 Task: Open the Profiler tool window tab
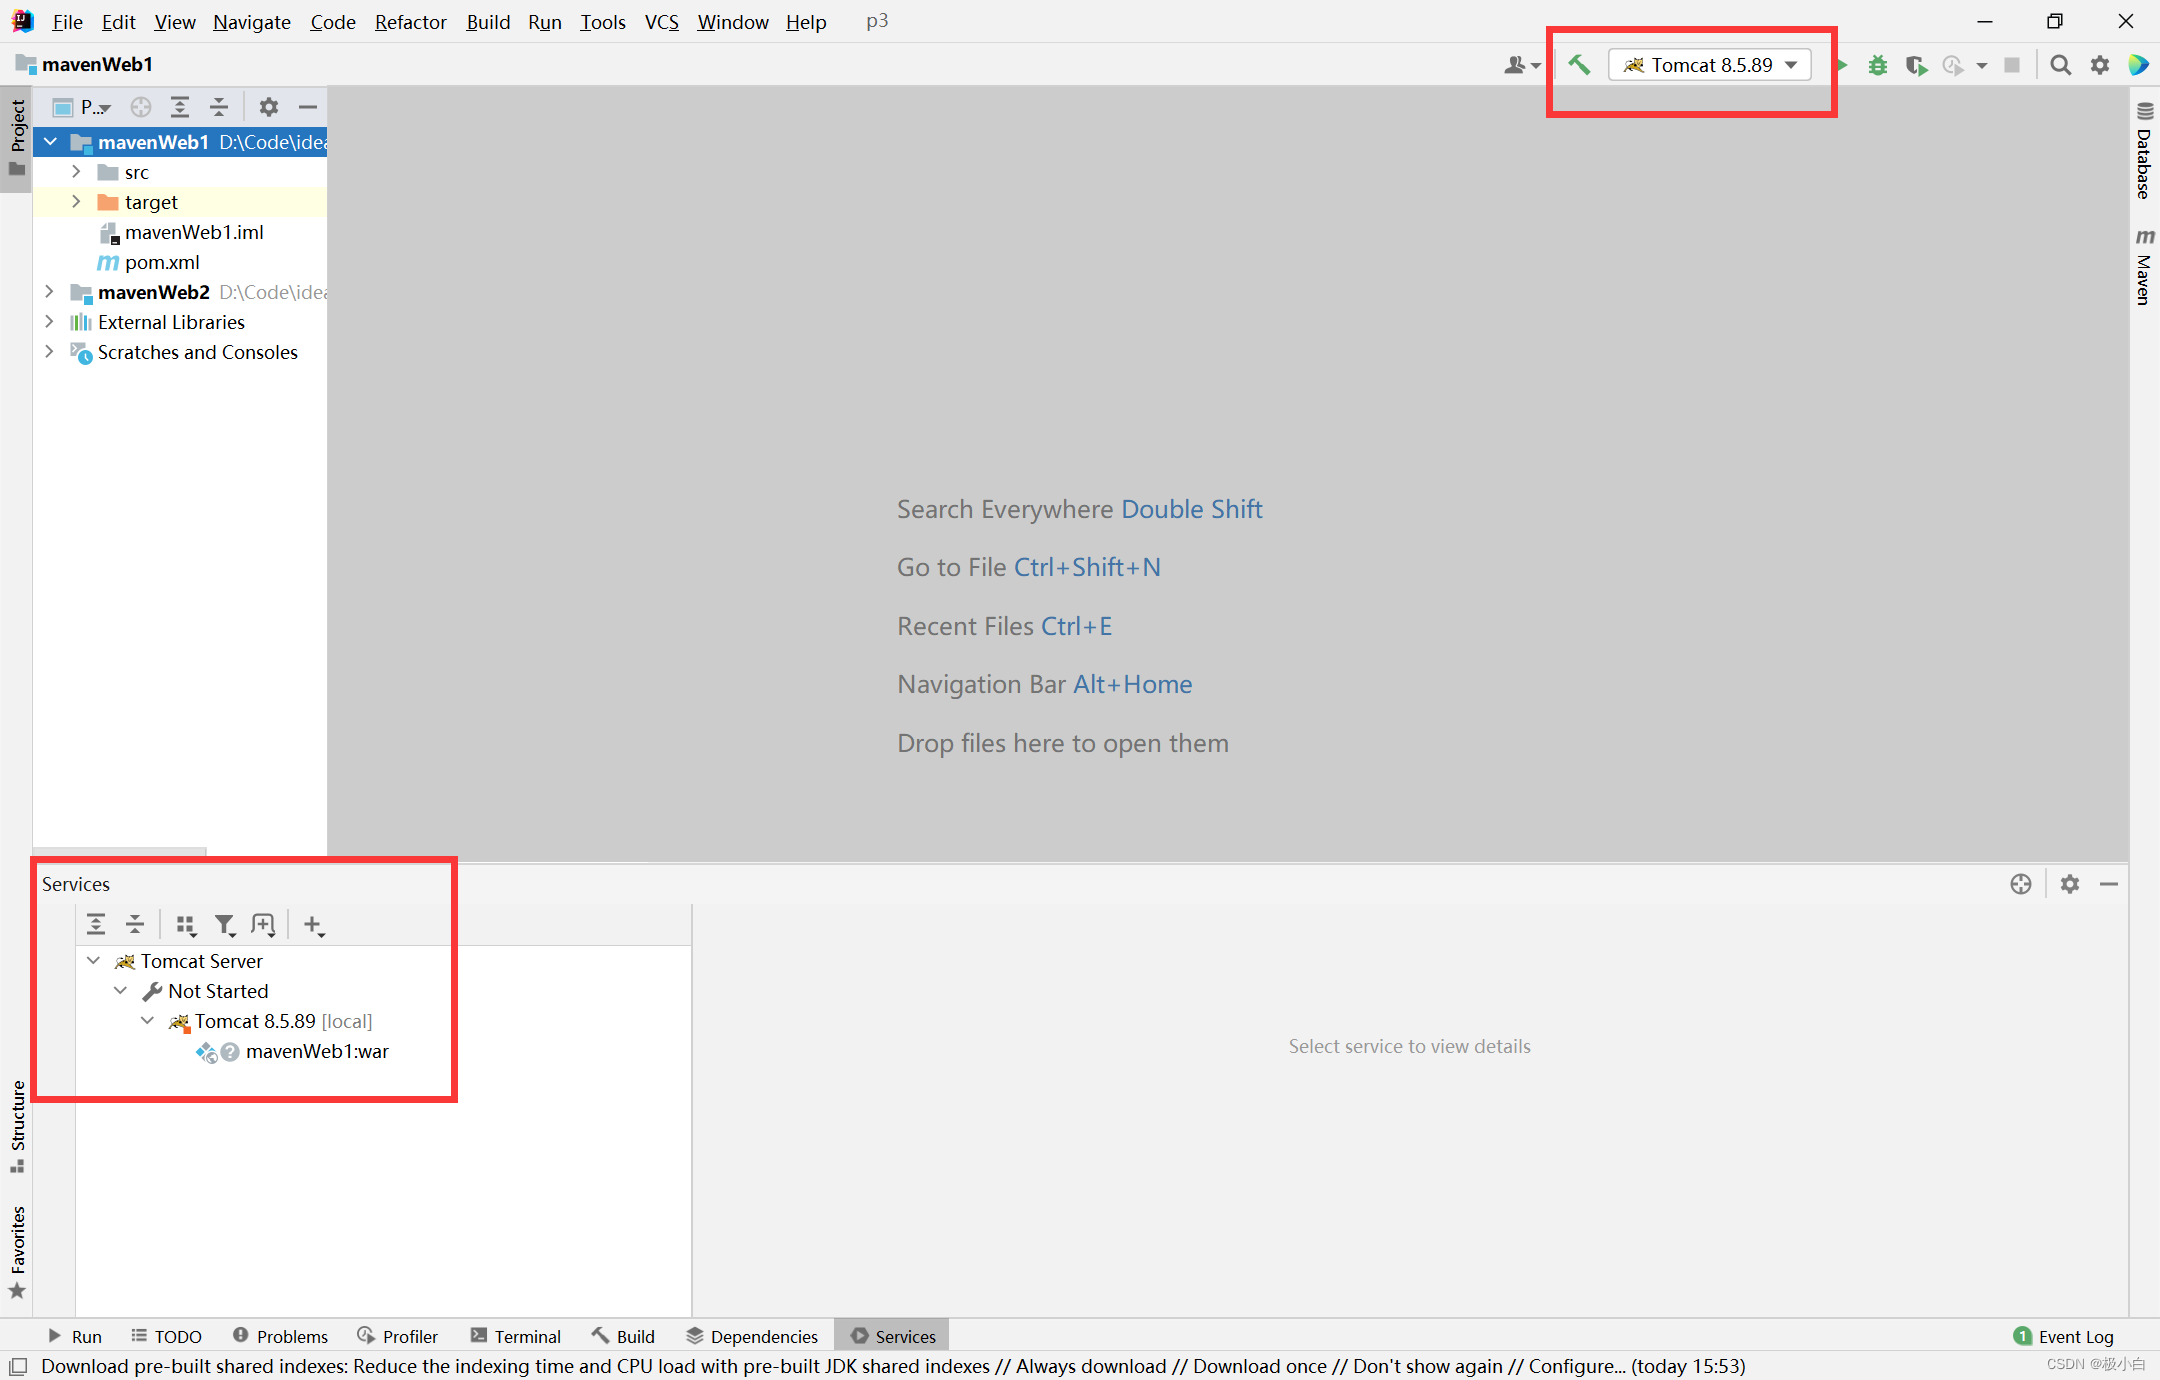(398, 1336)
